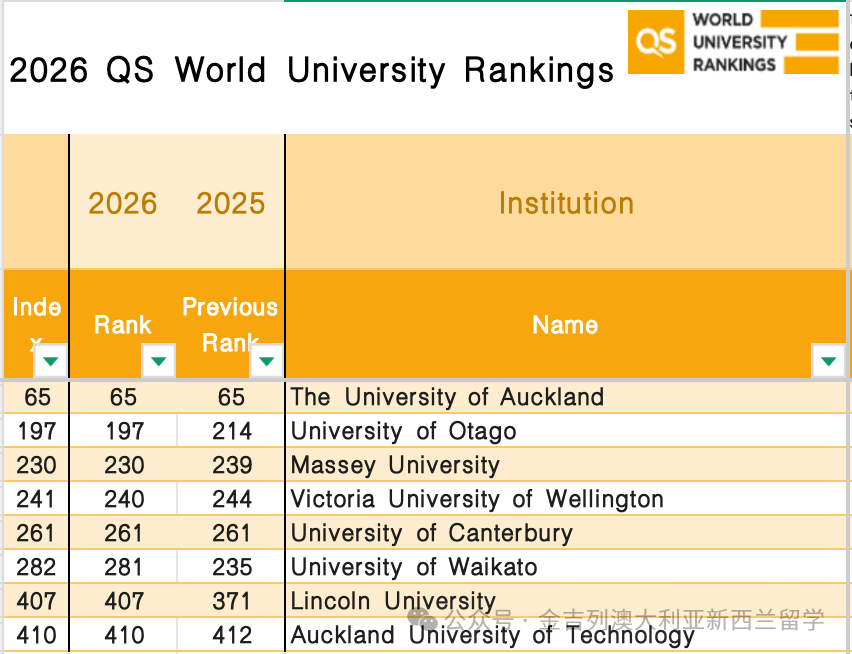The width and height of the screenshot is (852, 654).
Task: Select Rank 230 for Massey University
Action: tap(123, 465)
